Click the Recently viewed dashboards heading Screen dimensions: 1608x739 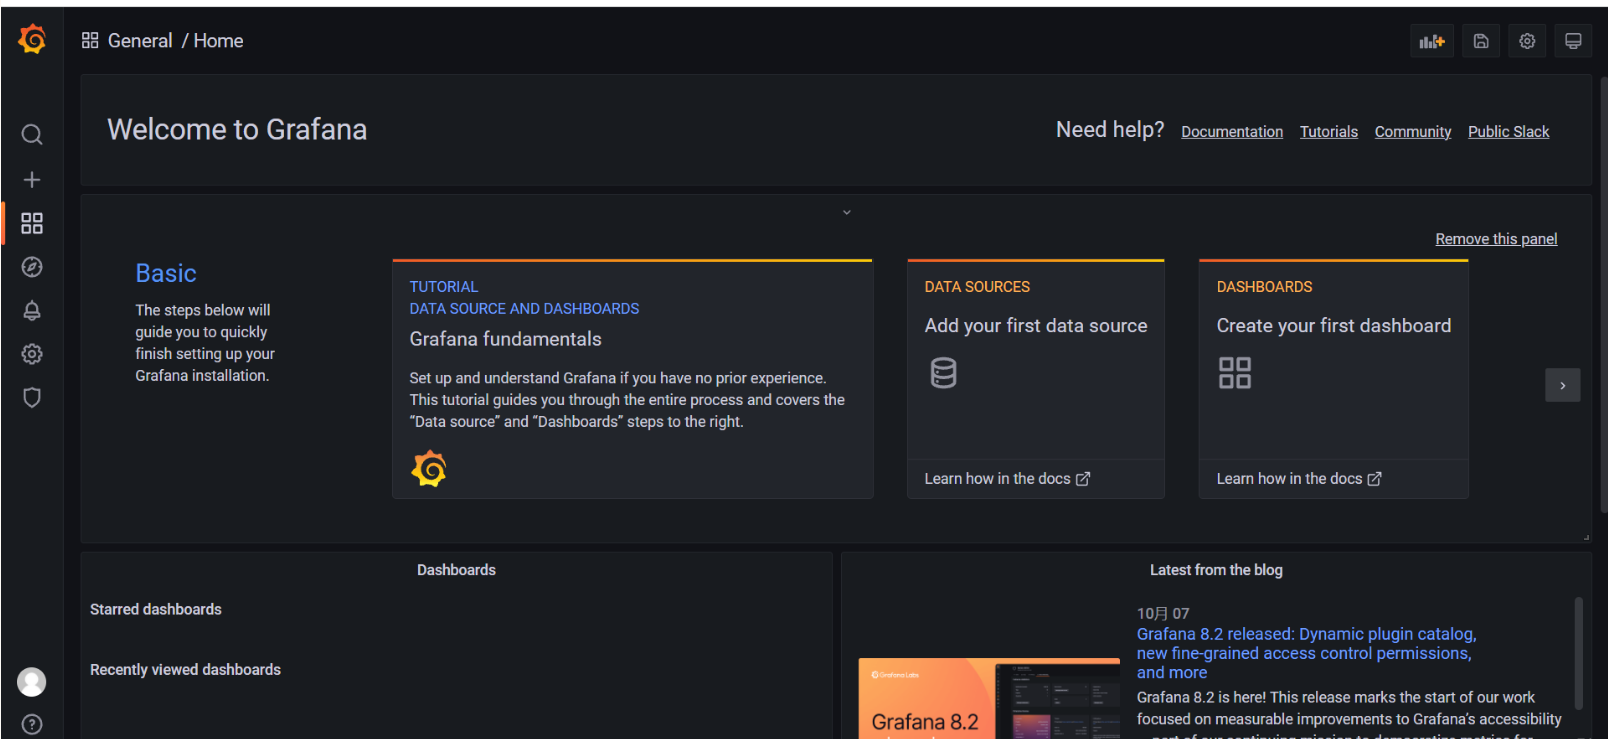(x=185, y=670)
